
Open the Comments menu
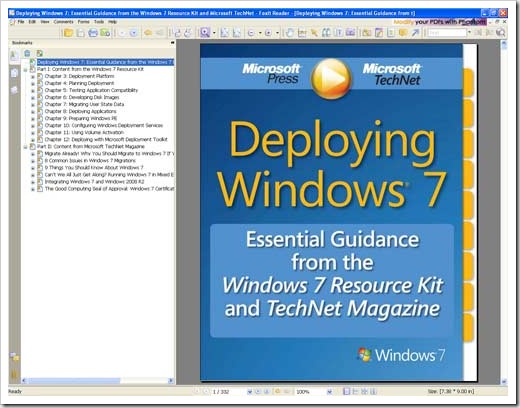63,22
